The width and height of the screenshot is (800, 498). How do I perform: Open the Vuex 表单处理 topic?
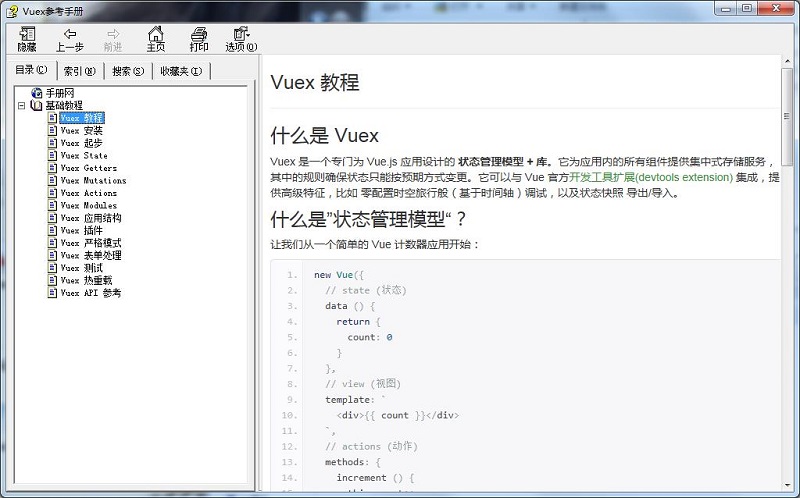pyautogui.click(x=91, y=255)
